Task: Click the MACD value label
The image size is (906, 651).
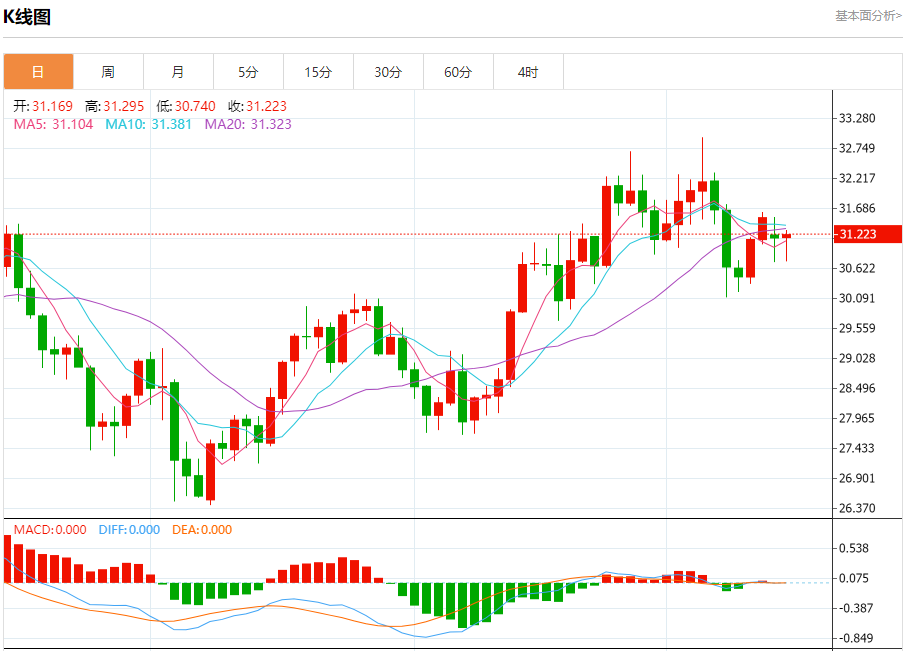Action: [x=50, y=530]
